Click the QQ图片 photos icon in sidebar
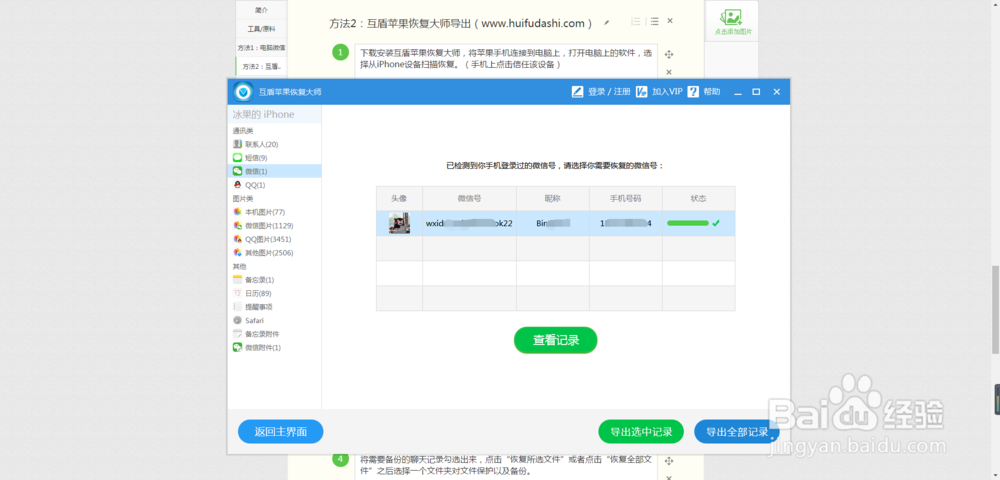The width and height of the screenshot is (1000, 480). (237, 239)
